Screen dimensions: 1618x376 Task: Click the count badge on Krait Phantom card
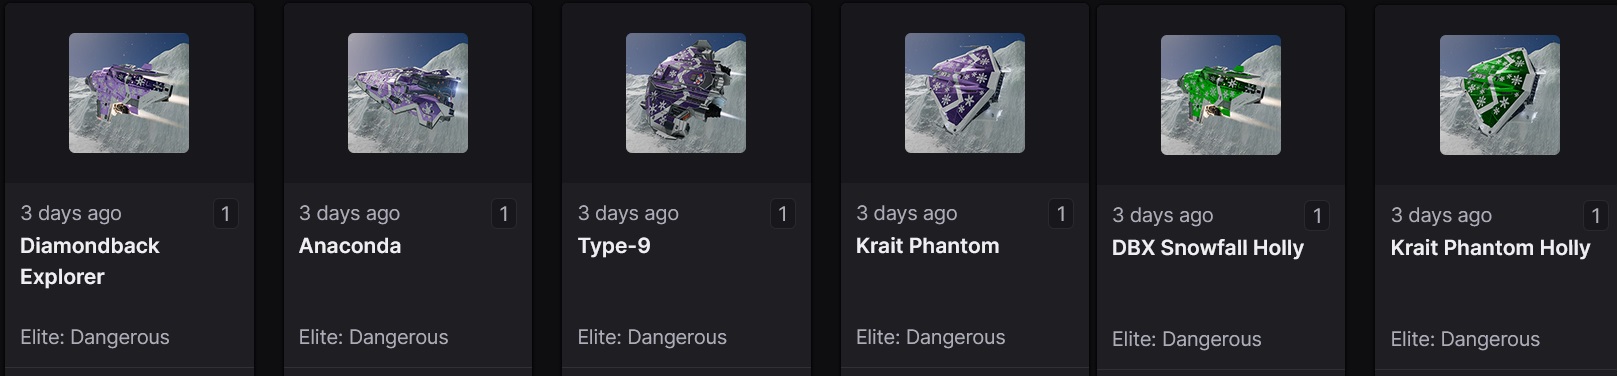pos(1061,213)
